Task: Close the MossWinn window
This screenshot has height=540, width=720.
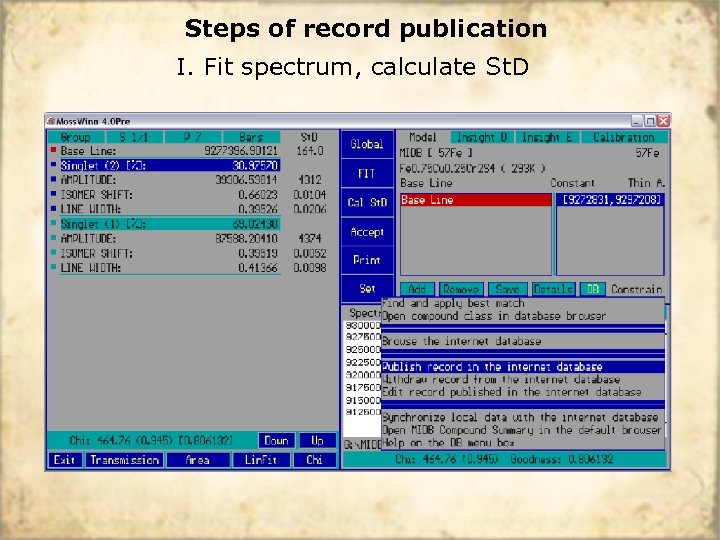Action: (x=663, y=121)
